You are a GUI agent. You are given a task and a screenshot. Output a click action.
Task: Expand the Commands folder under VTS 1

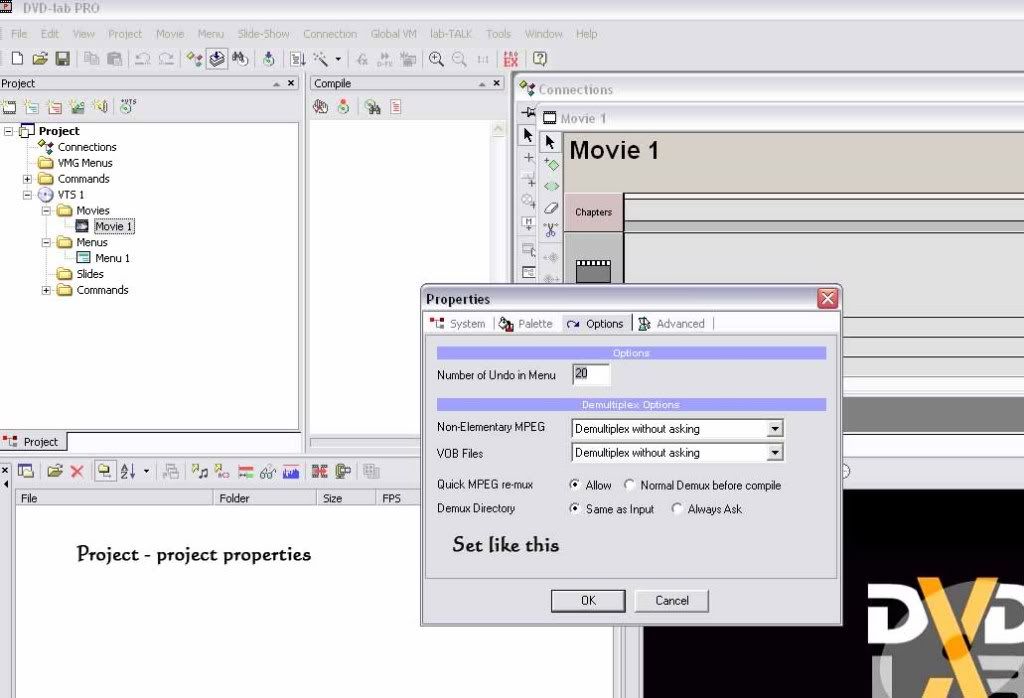[46, 290]
